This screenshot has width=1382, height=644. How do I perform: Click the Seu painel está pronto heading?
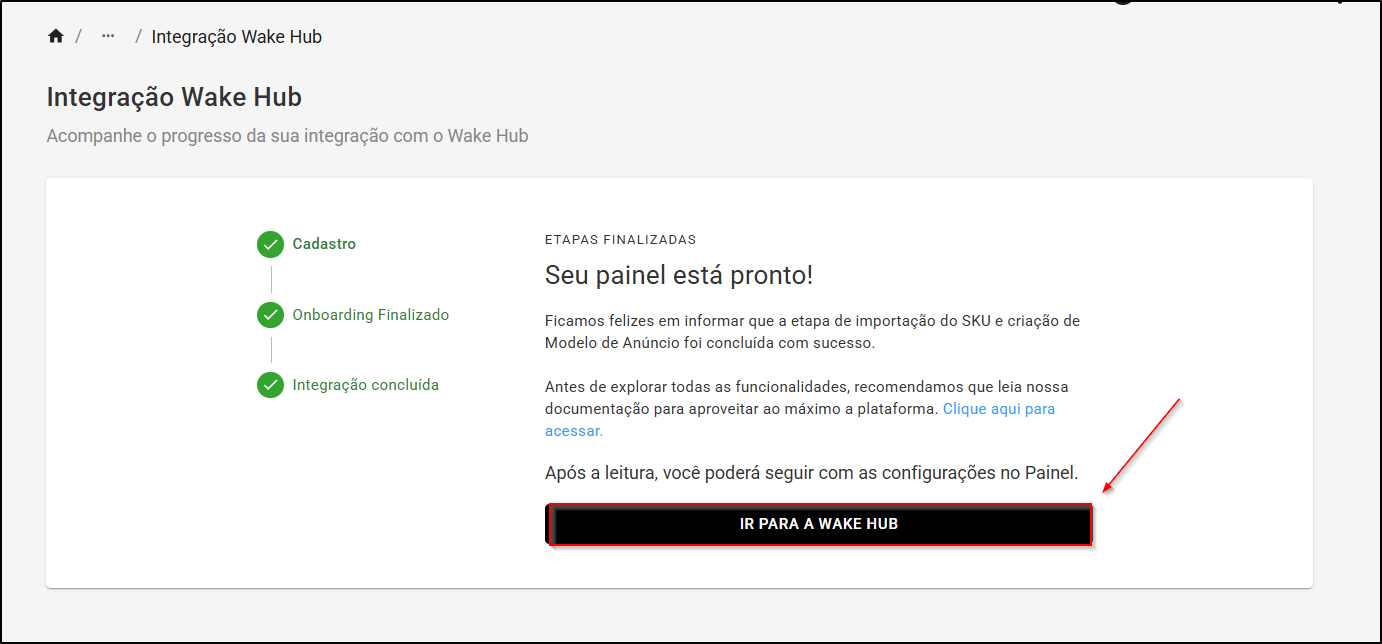tap(679, 275)
